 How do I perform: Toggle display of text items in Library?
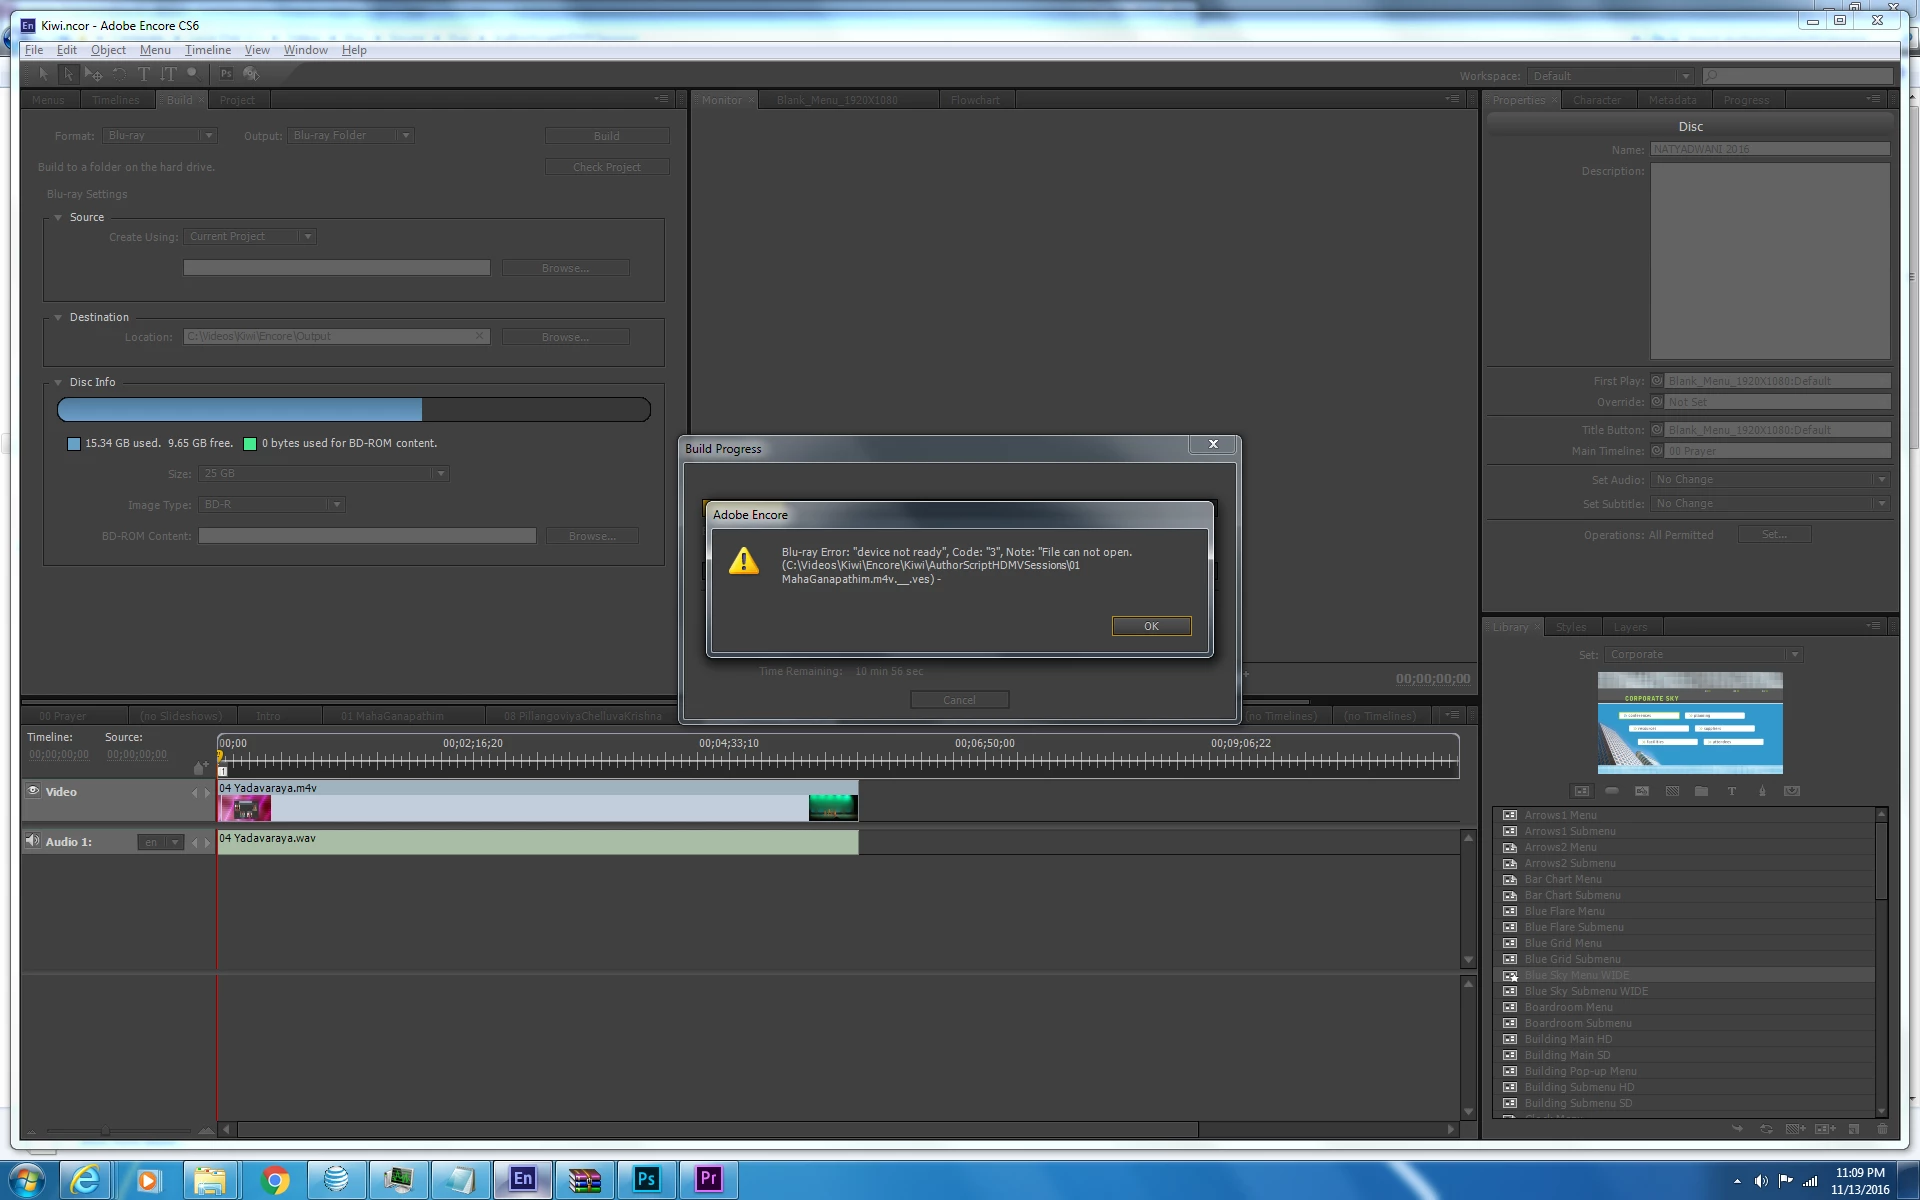point(1732,791)
